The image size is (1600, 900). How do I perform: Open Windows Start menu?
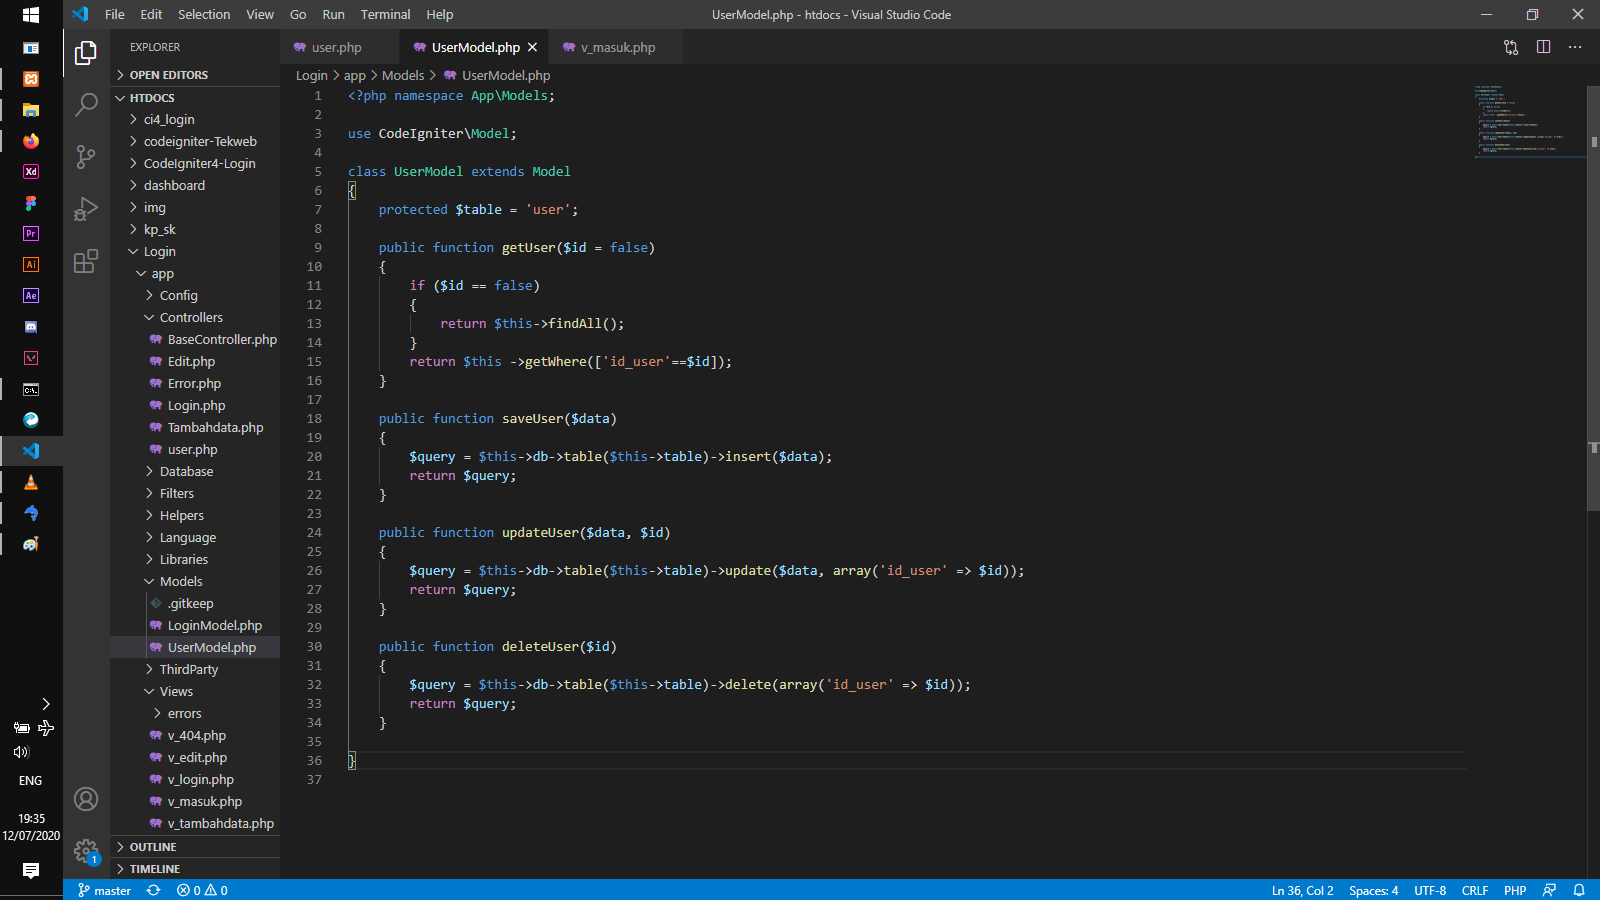pyautogui.click(x=31, y=15)
